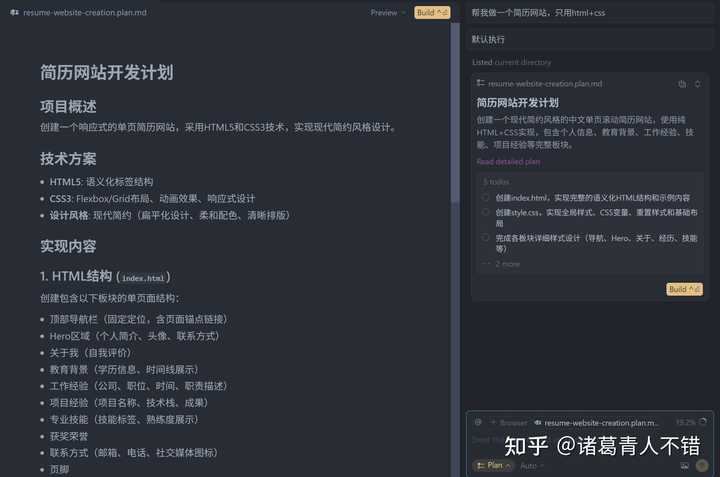The image size is (720, 477).
Task: Click the 关于我（自我评价）list item
Action: (x=90, y=353)
